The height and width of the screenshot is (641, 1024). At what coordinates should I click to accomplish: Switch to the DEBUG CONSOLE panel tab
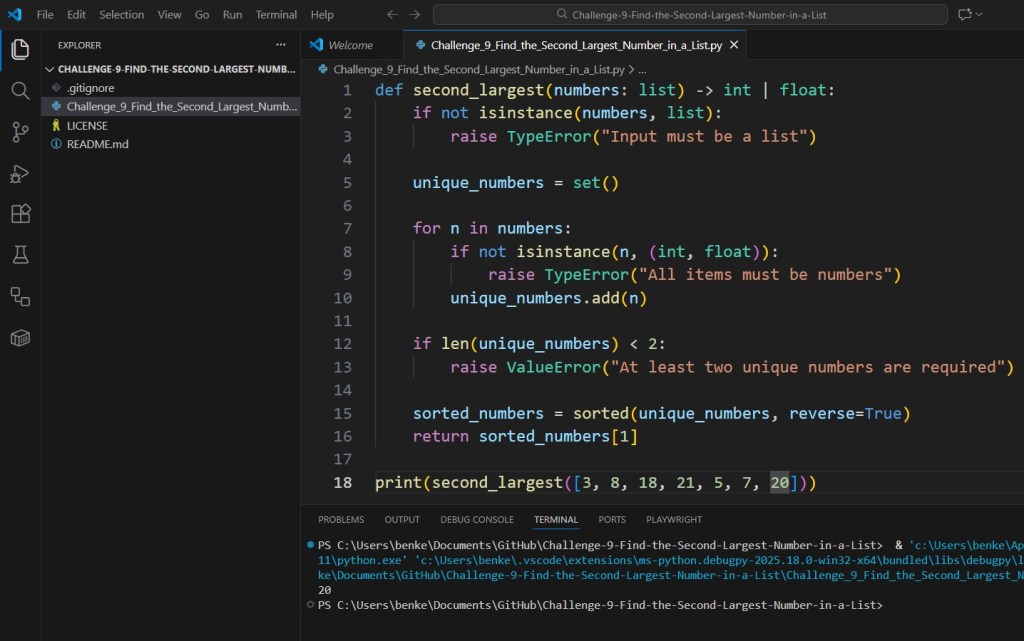pyautogui.click(x=477, y=519)
